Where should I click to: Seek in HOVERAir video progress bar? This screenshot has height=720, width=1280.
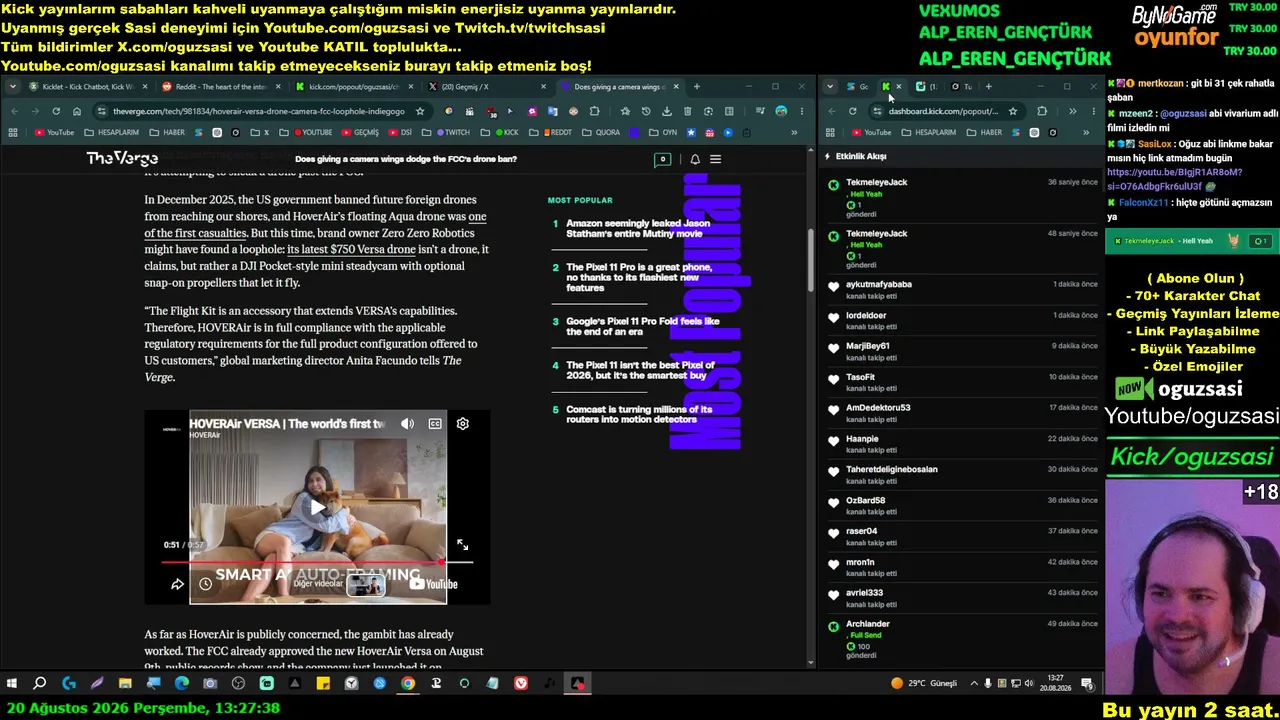point(318,562)
